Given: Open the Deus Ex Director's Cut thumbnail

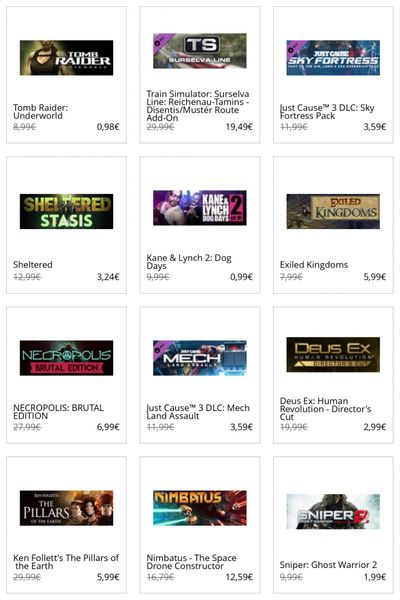Looking at the screenshot, I should [333, 354].
